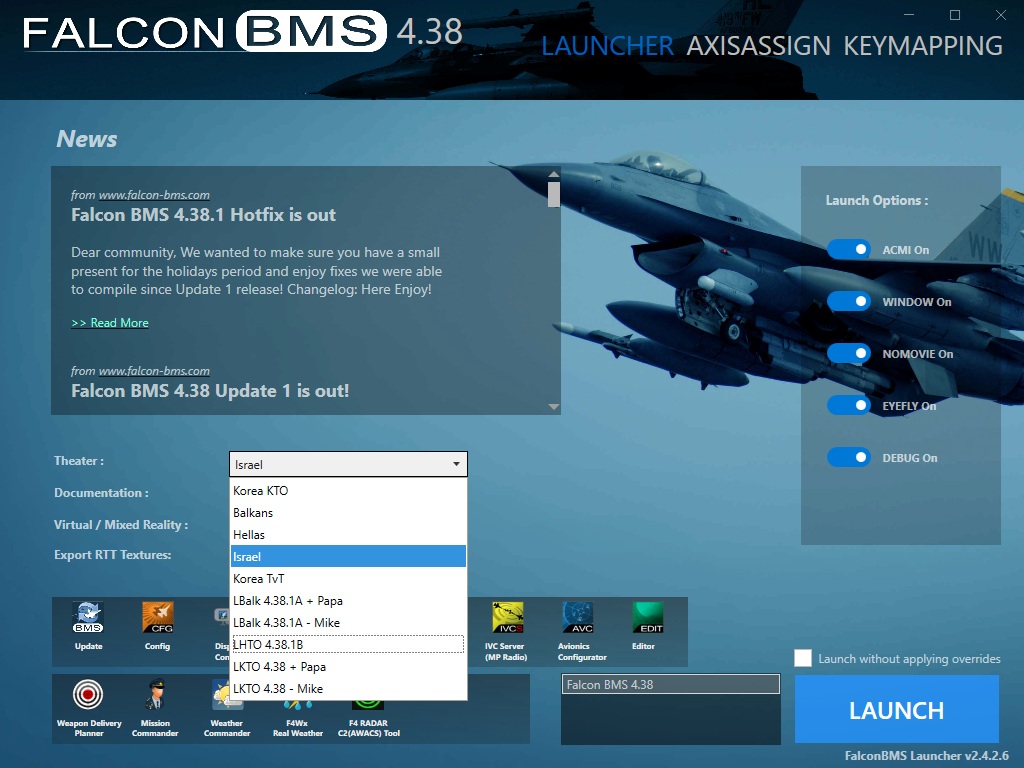
Task: Select Balkans theater option
Action: coord(348,513)
